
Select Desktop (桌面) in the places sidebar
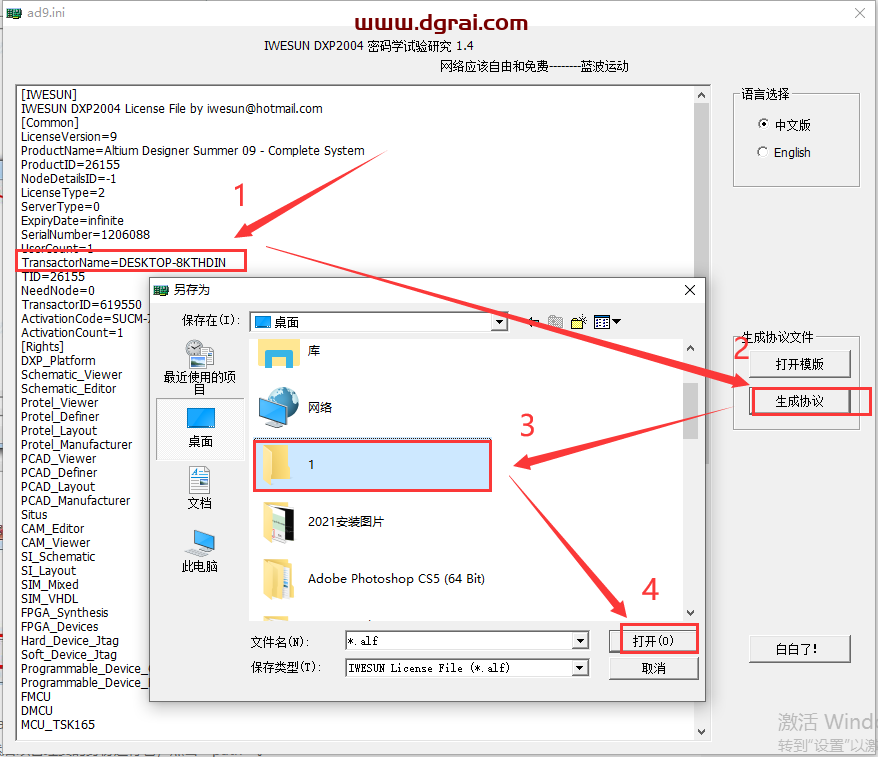200,426
